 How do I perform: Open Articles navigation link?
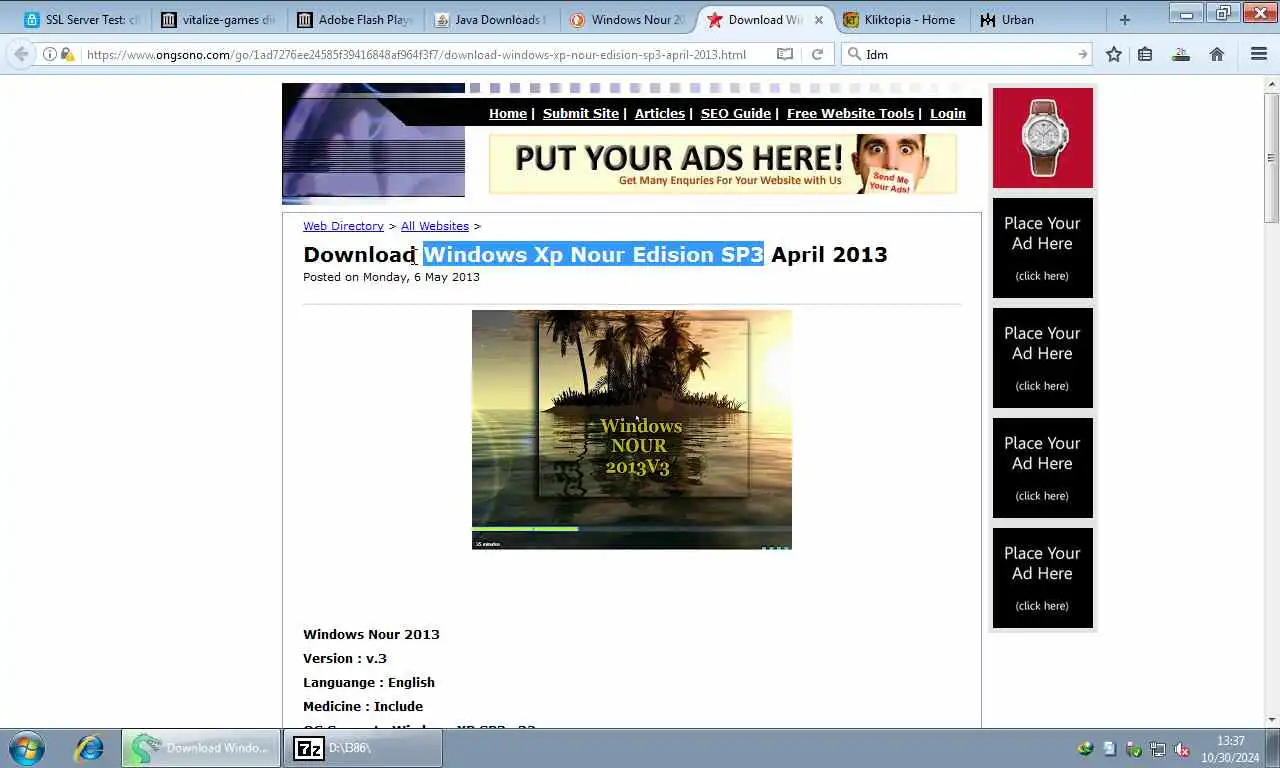click(x=660, y=113)
